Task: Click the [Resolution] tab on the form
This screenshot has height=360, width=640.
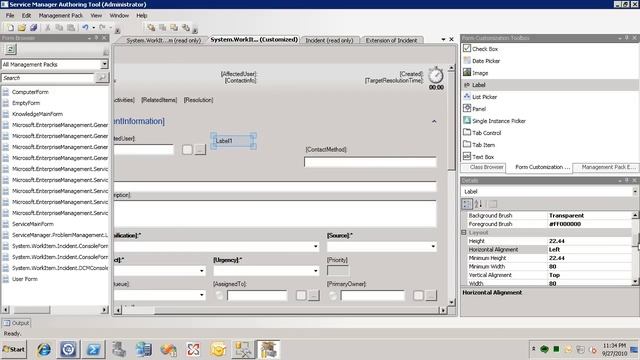Action: coord(198,100)
